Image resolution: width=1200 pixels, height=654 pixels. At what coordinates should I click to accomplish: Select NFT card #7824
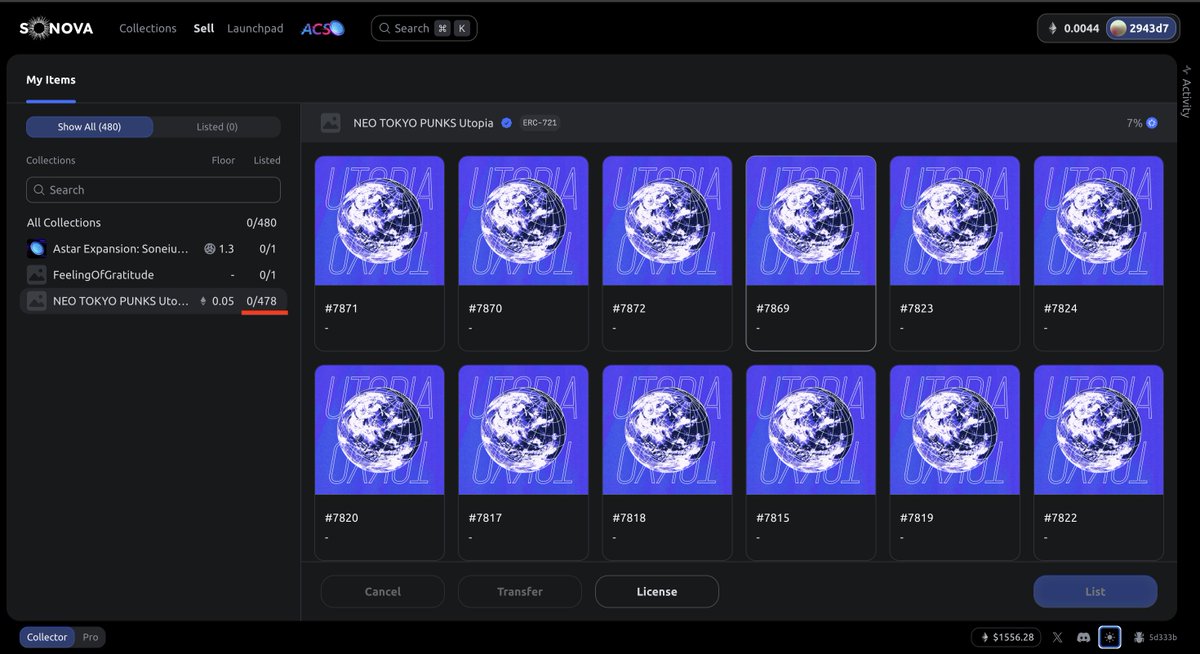point(1099,253)
